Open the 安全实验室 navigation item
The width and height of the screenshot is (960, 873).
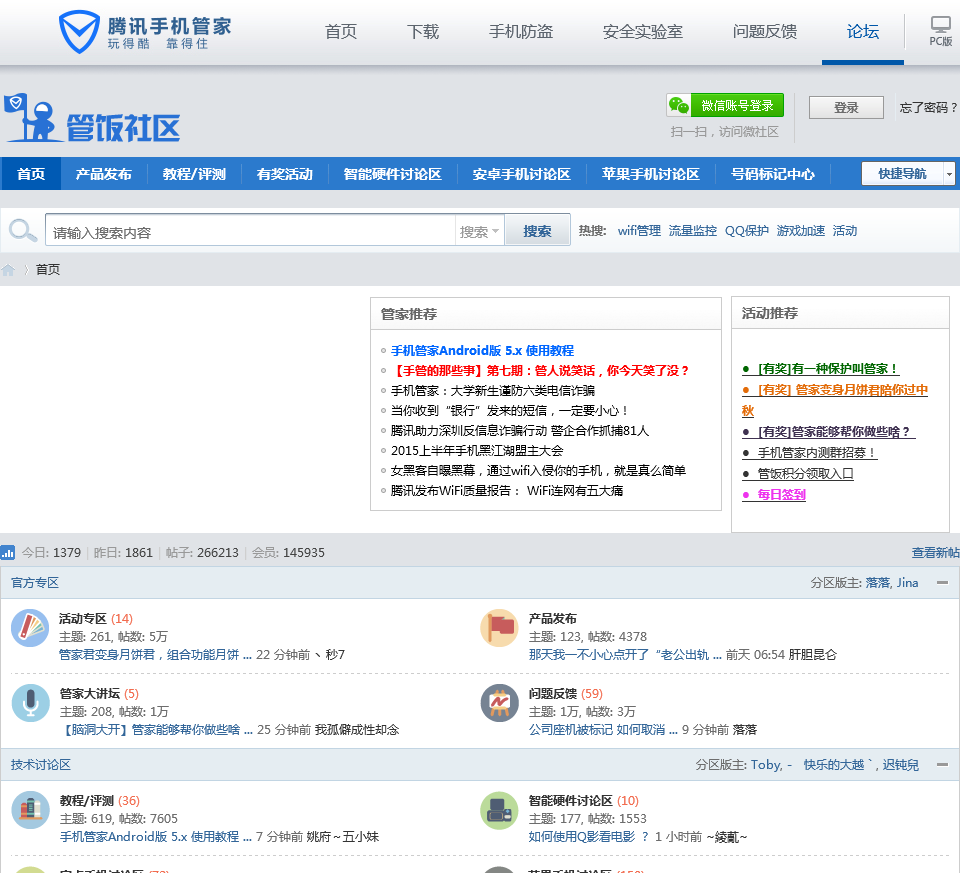[x=643, y=32]
